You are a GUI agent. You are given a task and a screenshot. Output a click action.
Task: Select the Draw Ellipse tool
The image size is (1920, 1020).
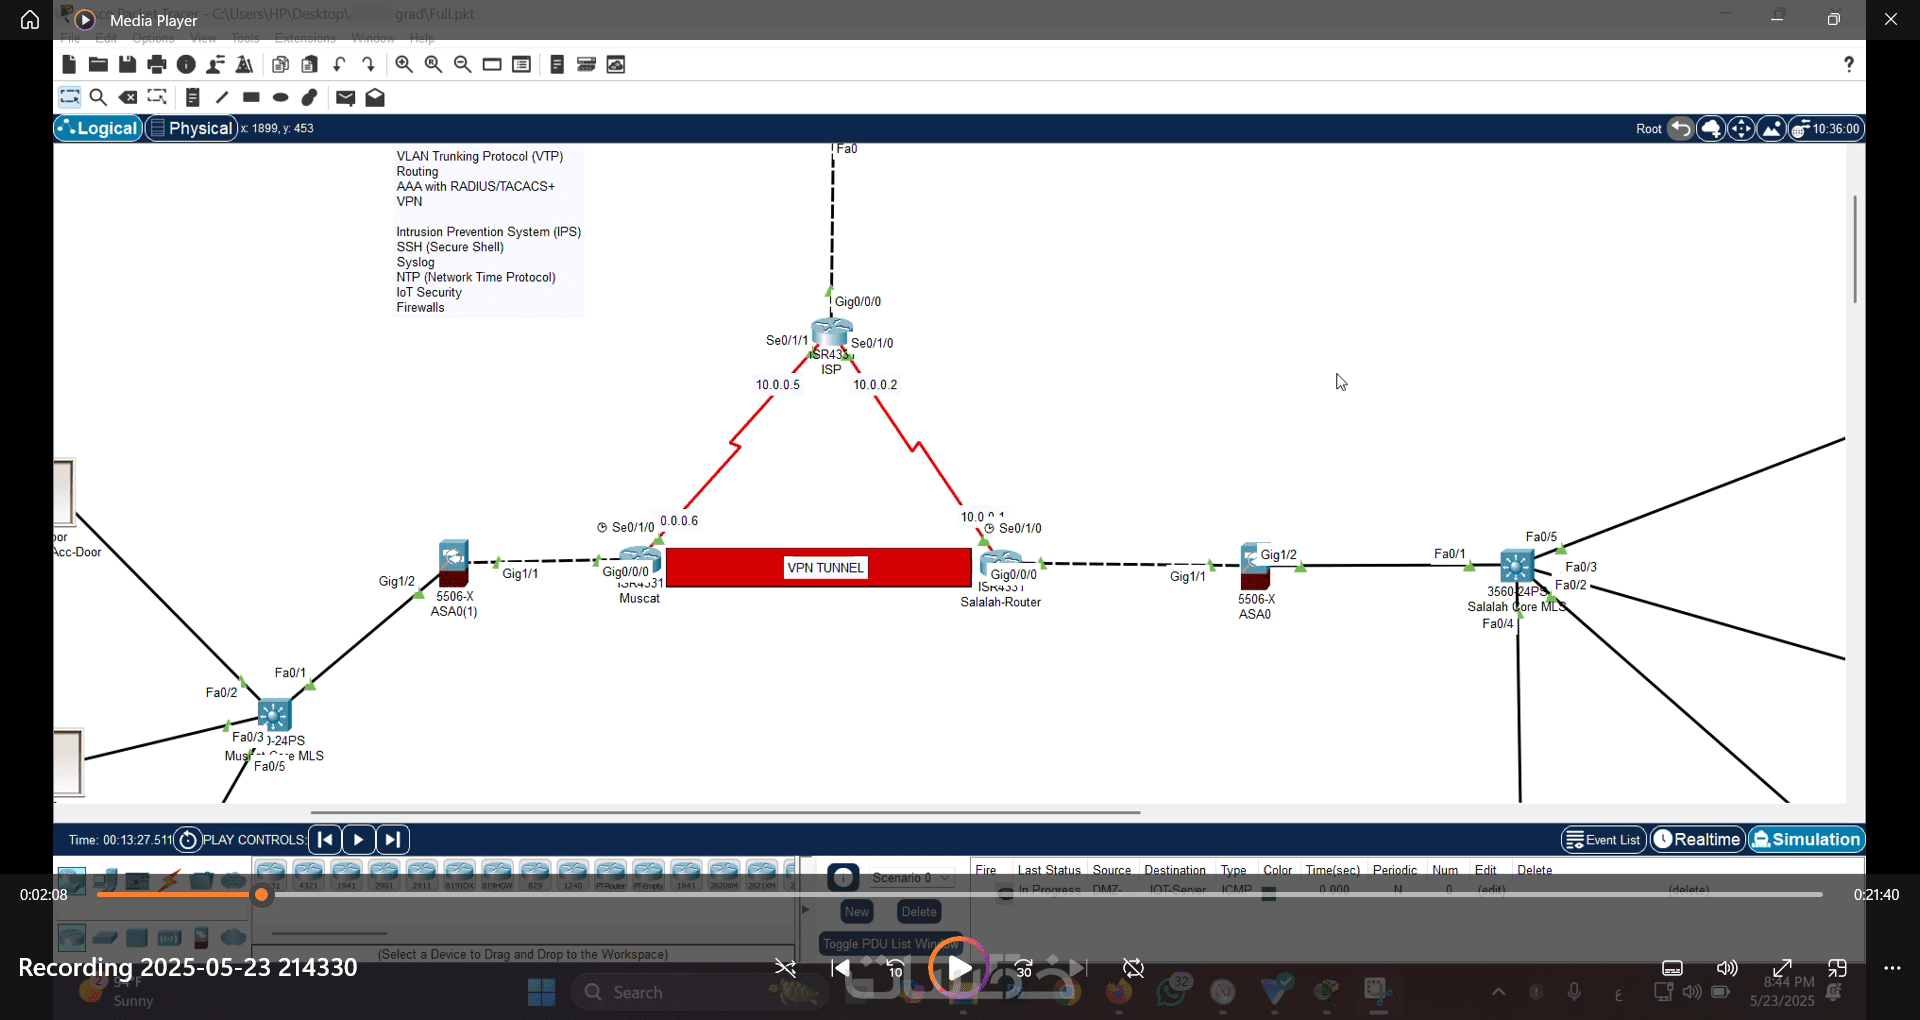[x=281, y=97]
